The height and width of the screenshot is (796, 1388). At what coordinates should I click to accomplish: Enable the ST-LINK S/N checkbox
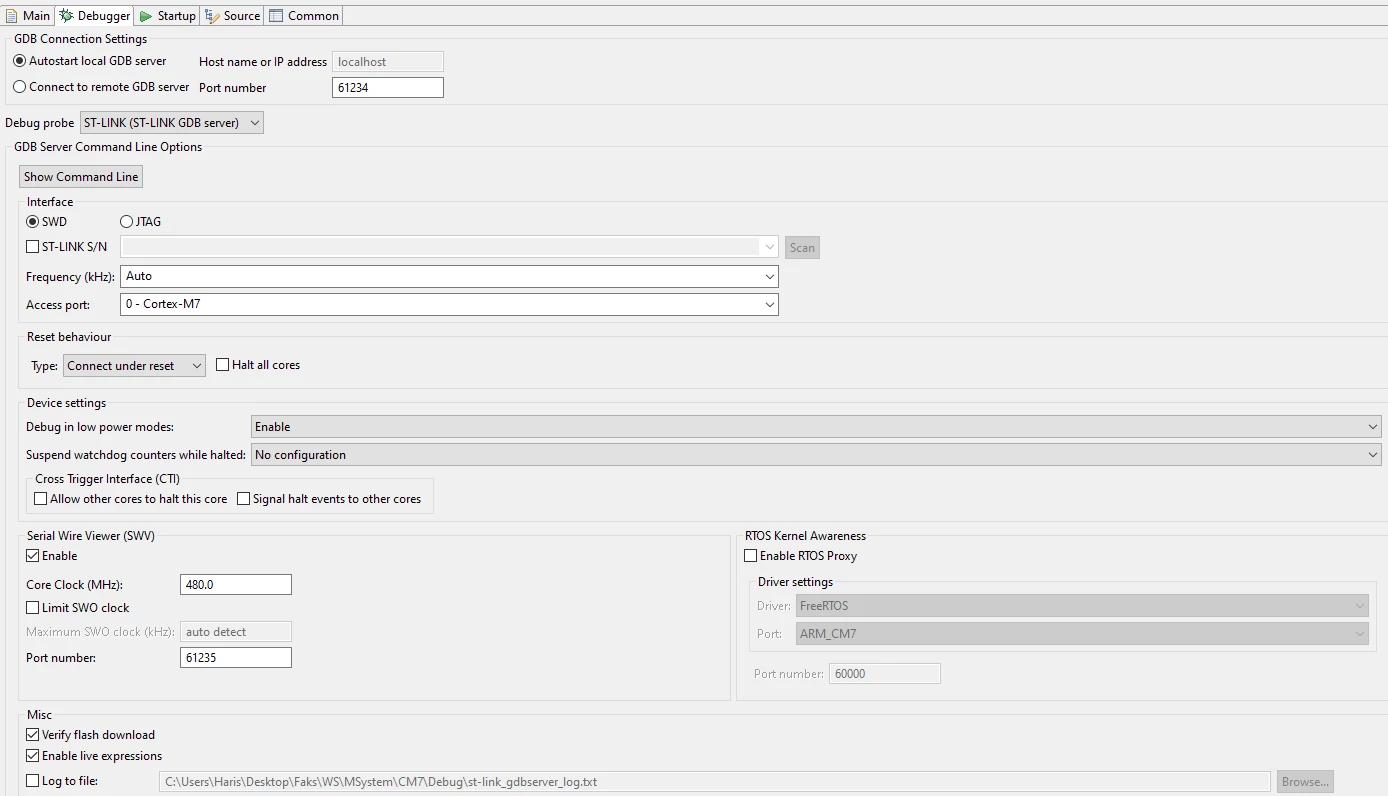coord(33,247)
